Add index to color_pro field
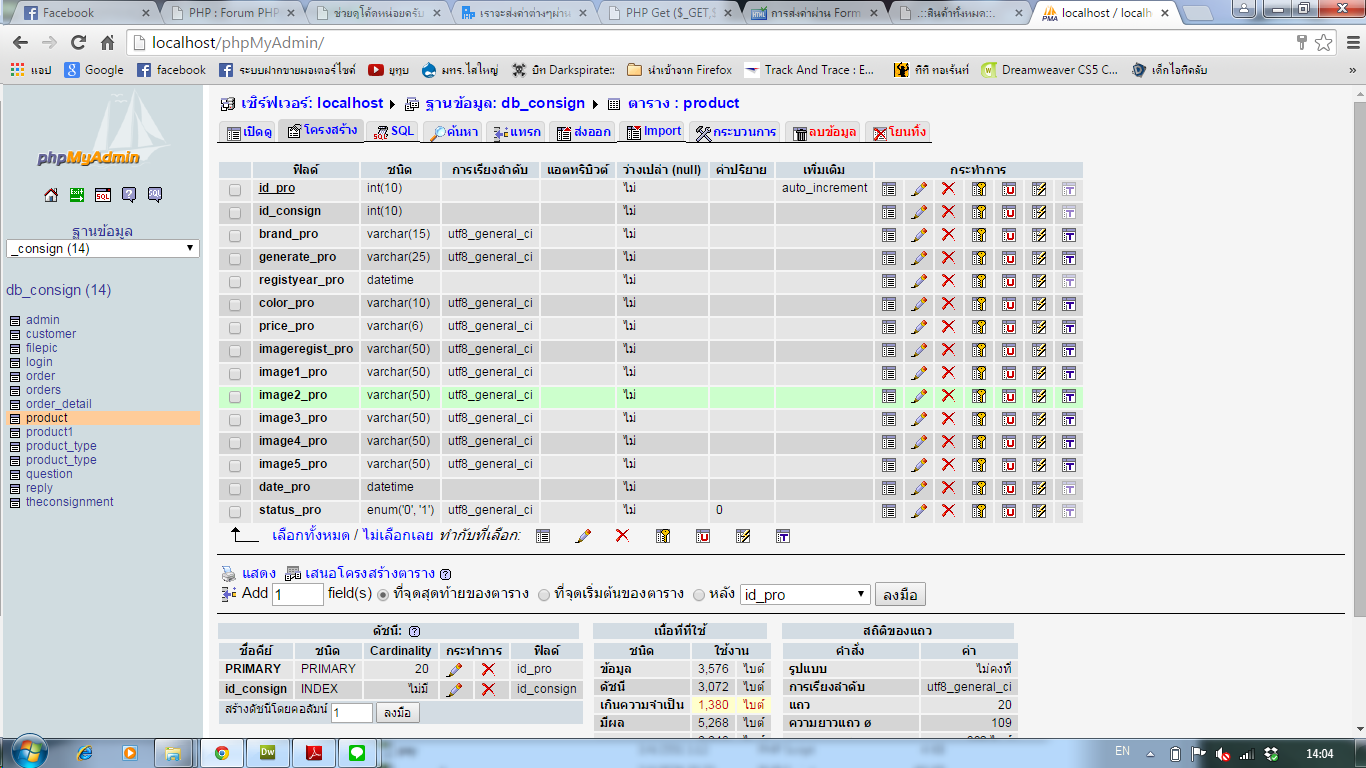The height and width of the screenshot is (768, 1366). pyautogui.click(x=1039, y=303)
